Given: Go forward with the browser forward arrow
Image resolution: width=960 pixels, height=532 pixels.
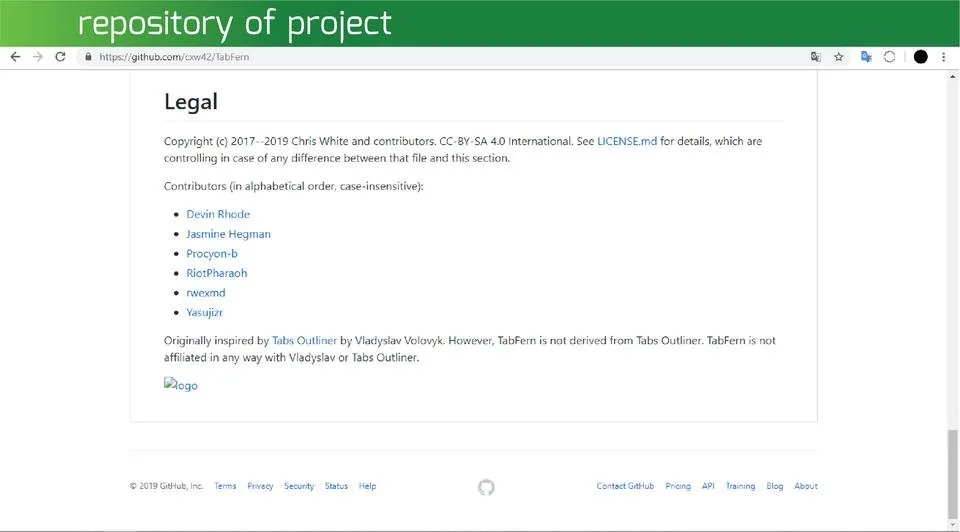Looking at the screenshot, I should click(38, 57).
